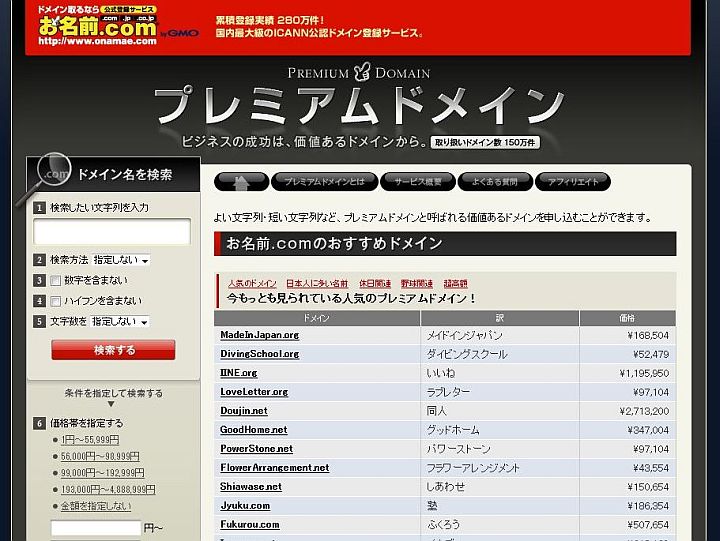Click the price ¥1,195,950

click(x=644, y=373)
